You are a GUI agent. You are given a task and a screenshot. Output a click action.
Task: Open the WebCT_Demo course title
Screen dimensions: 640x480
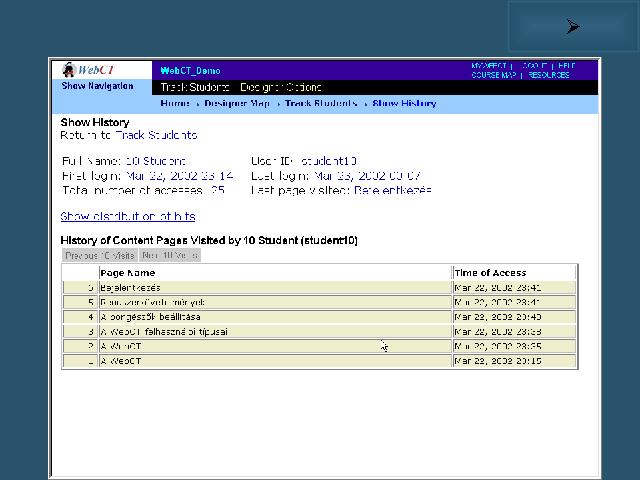click(x=190, y=71)
